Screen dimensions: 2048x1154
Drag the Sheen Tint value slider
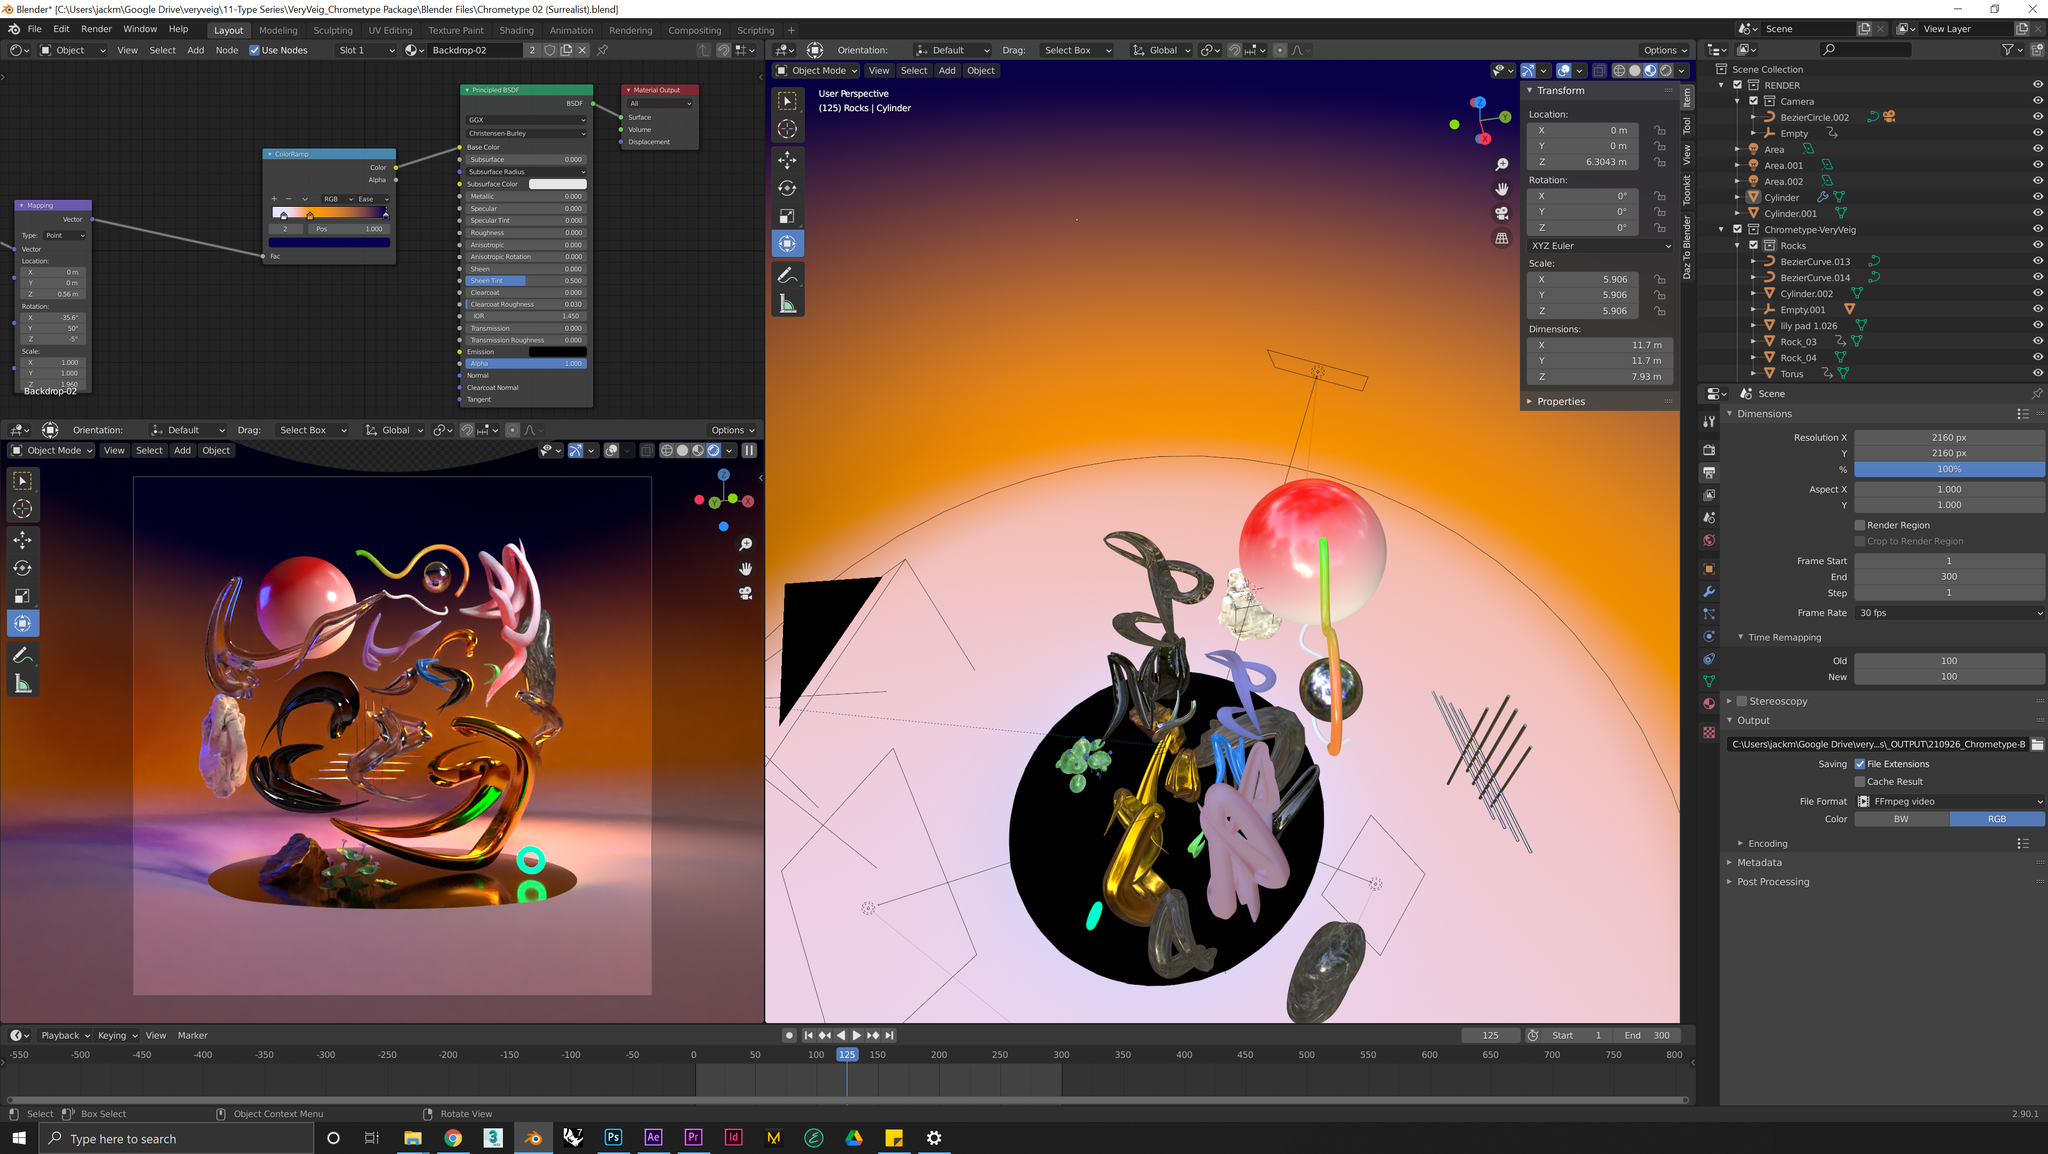(x=523, y=280)
